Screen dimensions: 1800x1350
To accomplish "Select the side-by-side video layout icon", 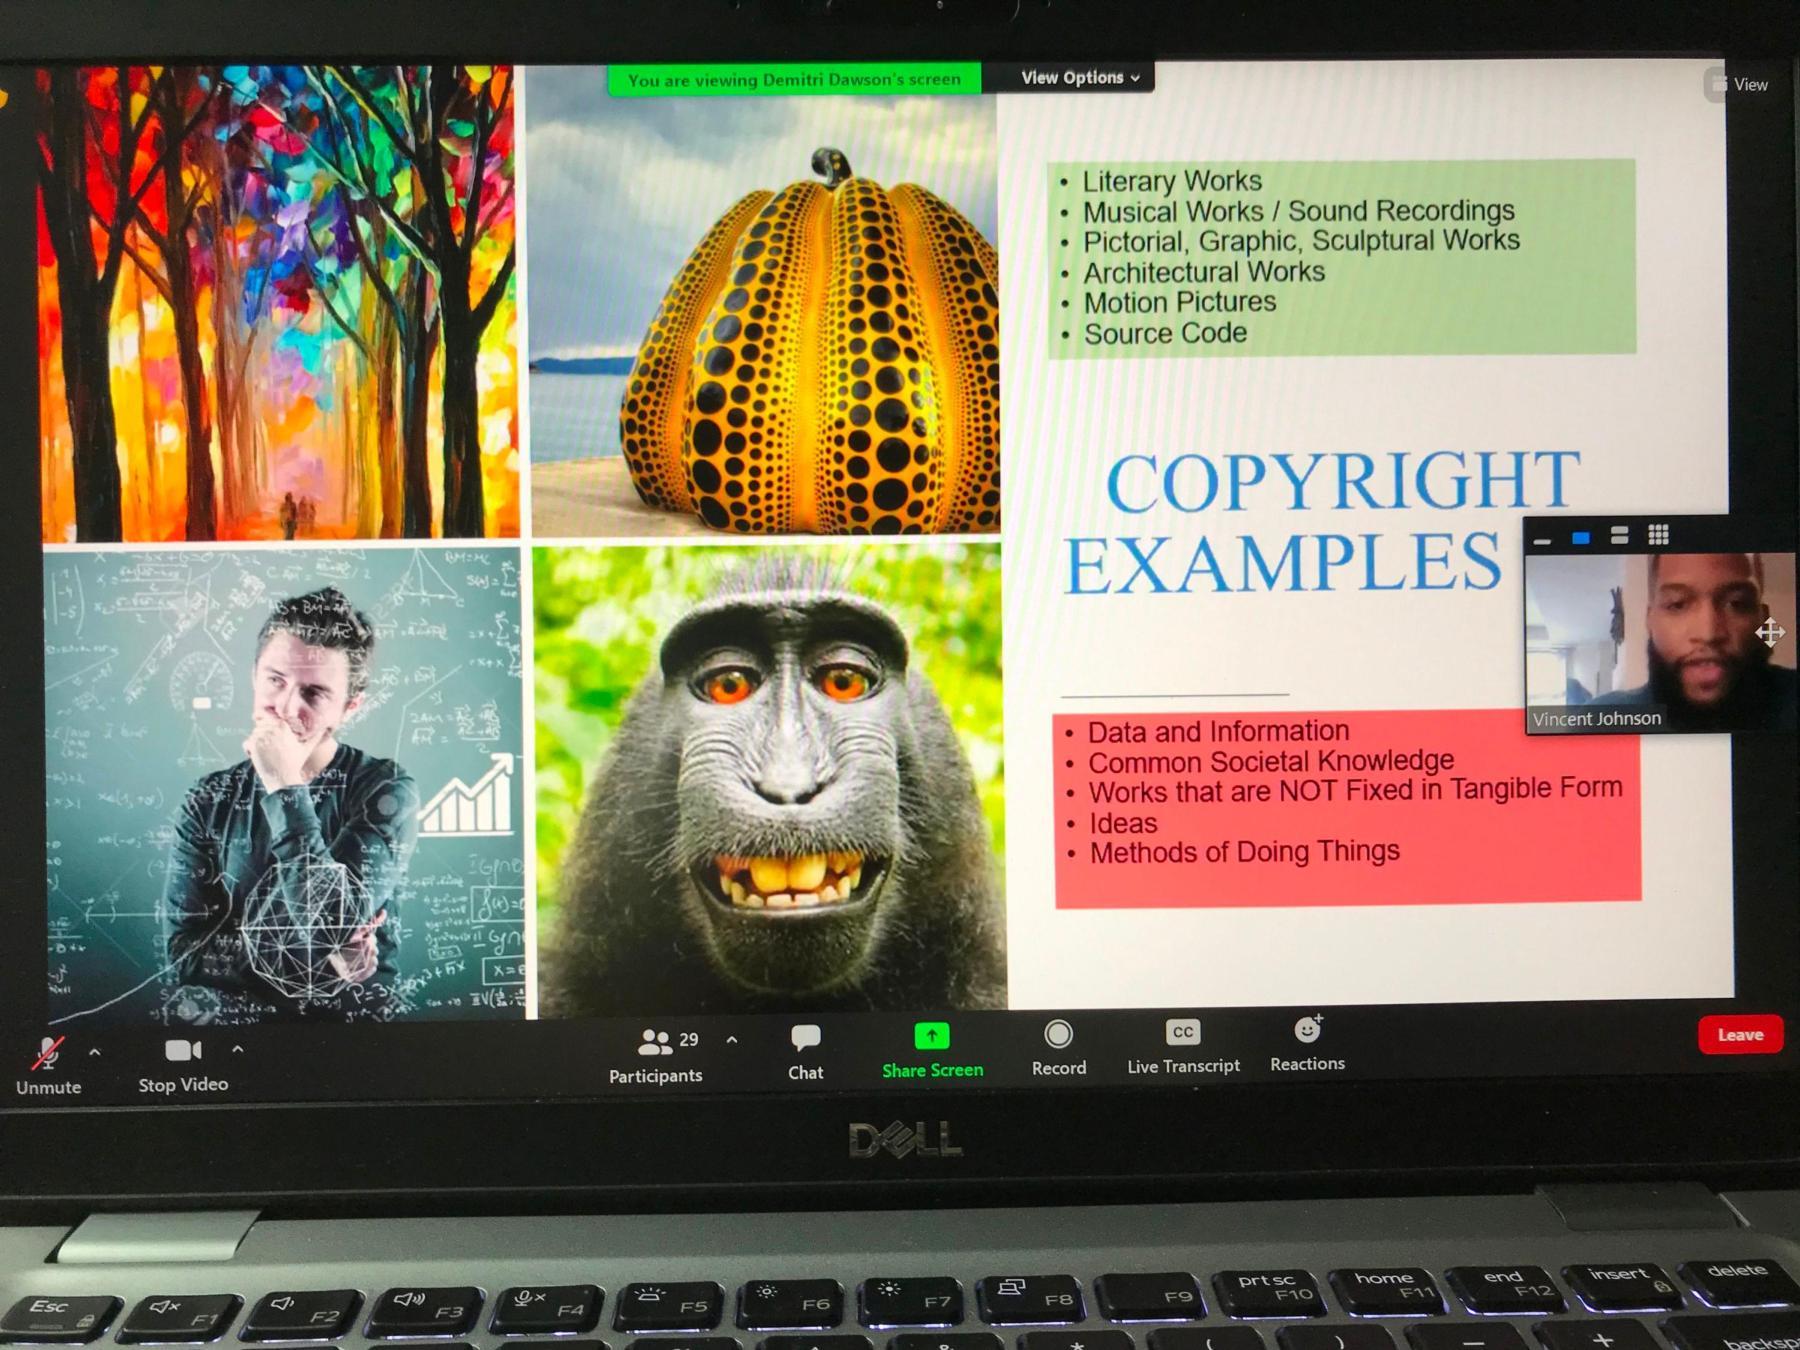I will click(1620, 537).
